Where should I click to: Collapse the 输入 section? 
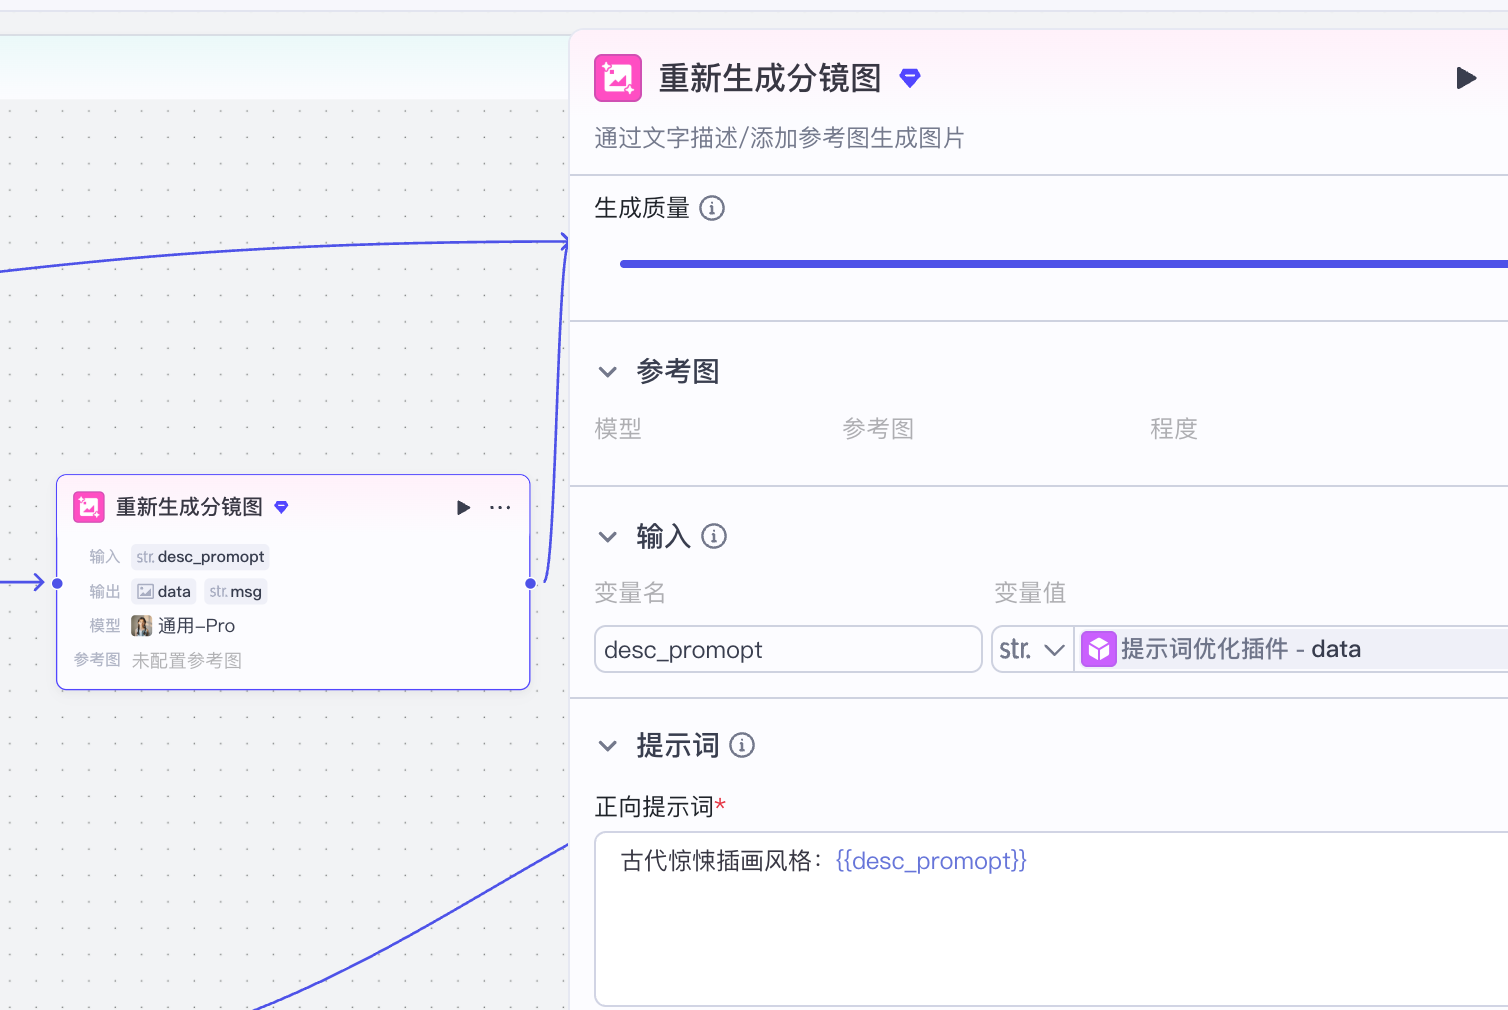pyautogui.click(x=608, y=536)
